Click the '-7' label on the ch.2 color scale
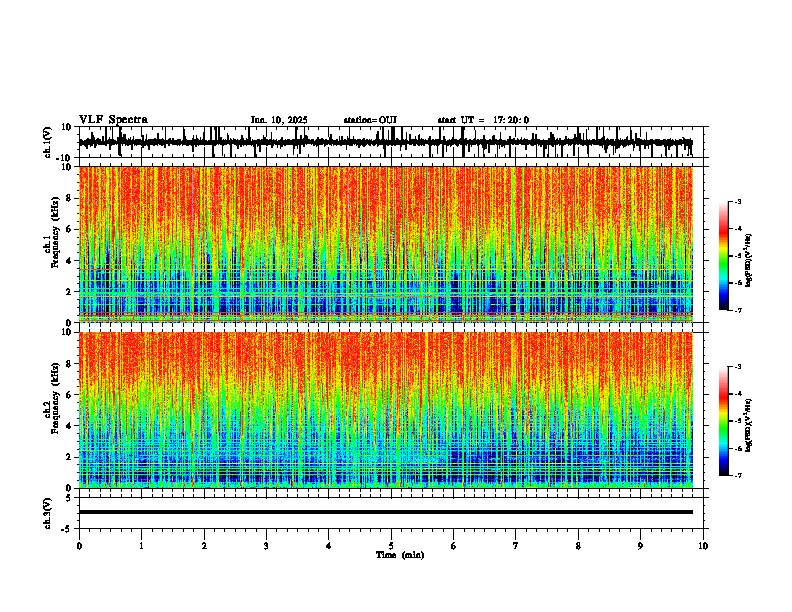Viewport: 792px width, 612px height. (737, 475)
